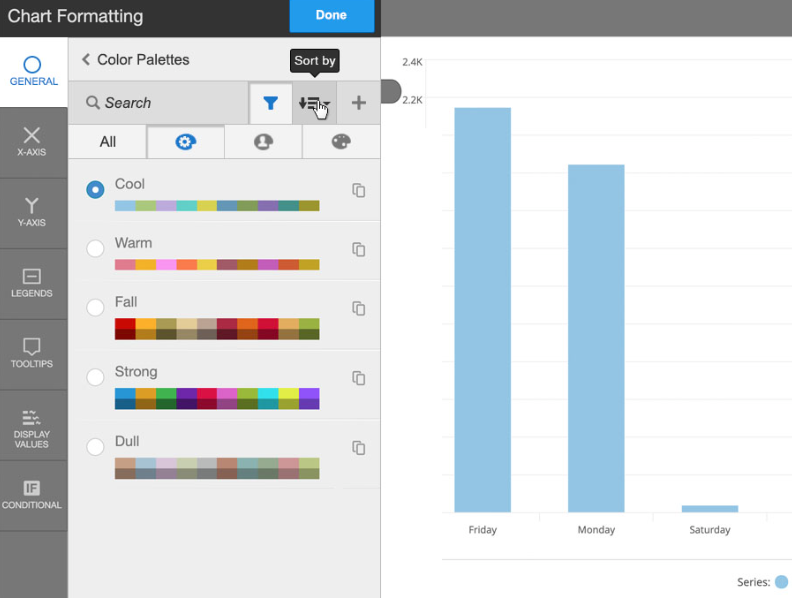Click the Series legend color dot
This screenshot has width=792, height=598.
pos(781,582)
